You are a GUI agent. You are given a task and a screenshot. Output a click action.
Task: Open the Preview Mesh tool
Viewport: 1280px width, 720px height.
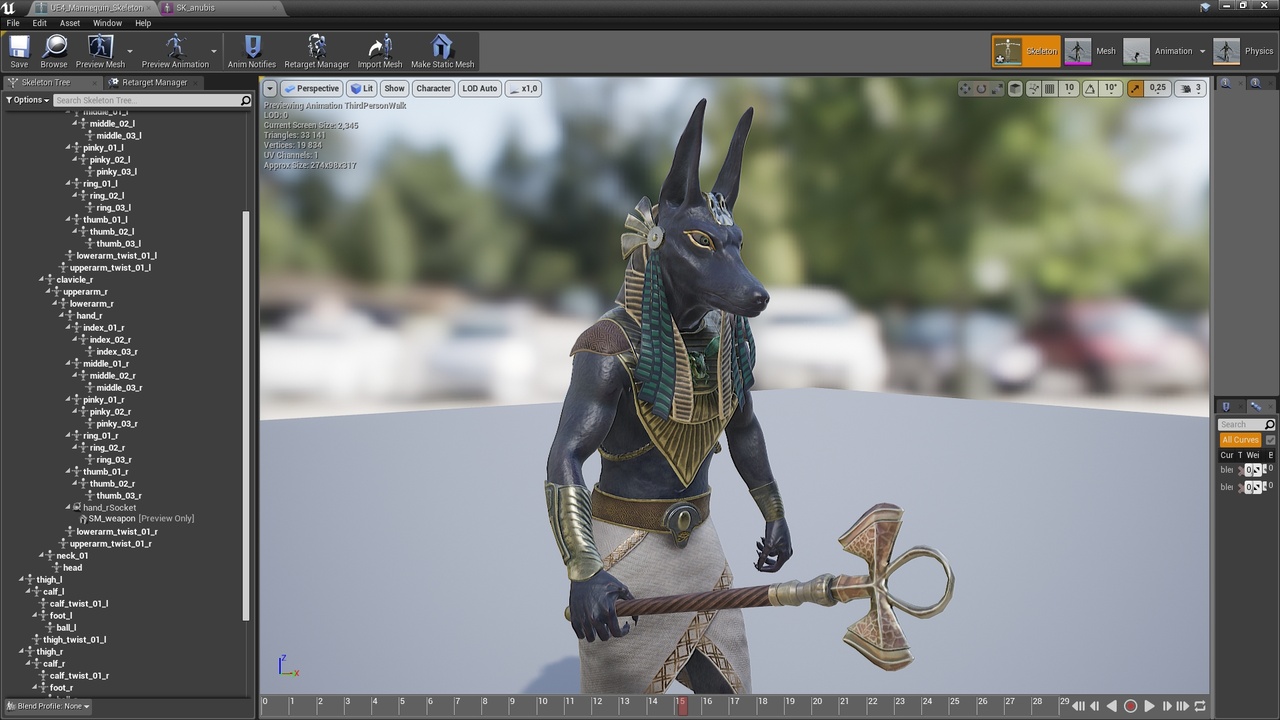[100, 51]
